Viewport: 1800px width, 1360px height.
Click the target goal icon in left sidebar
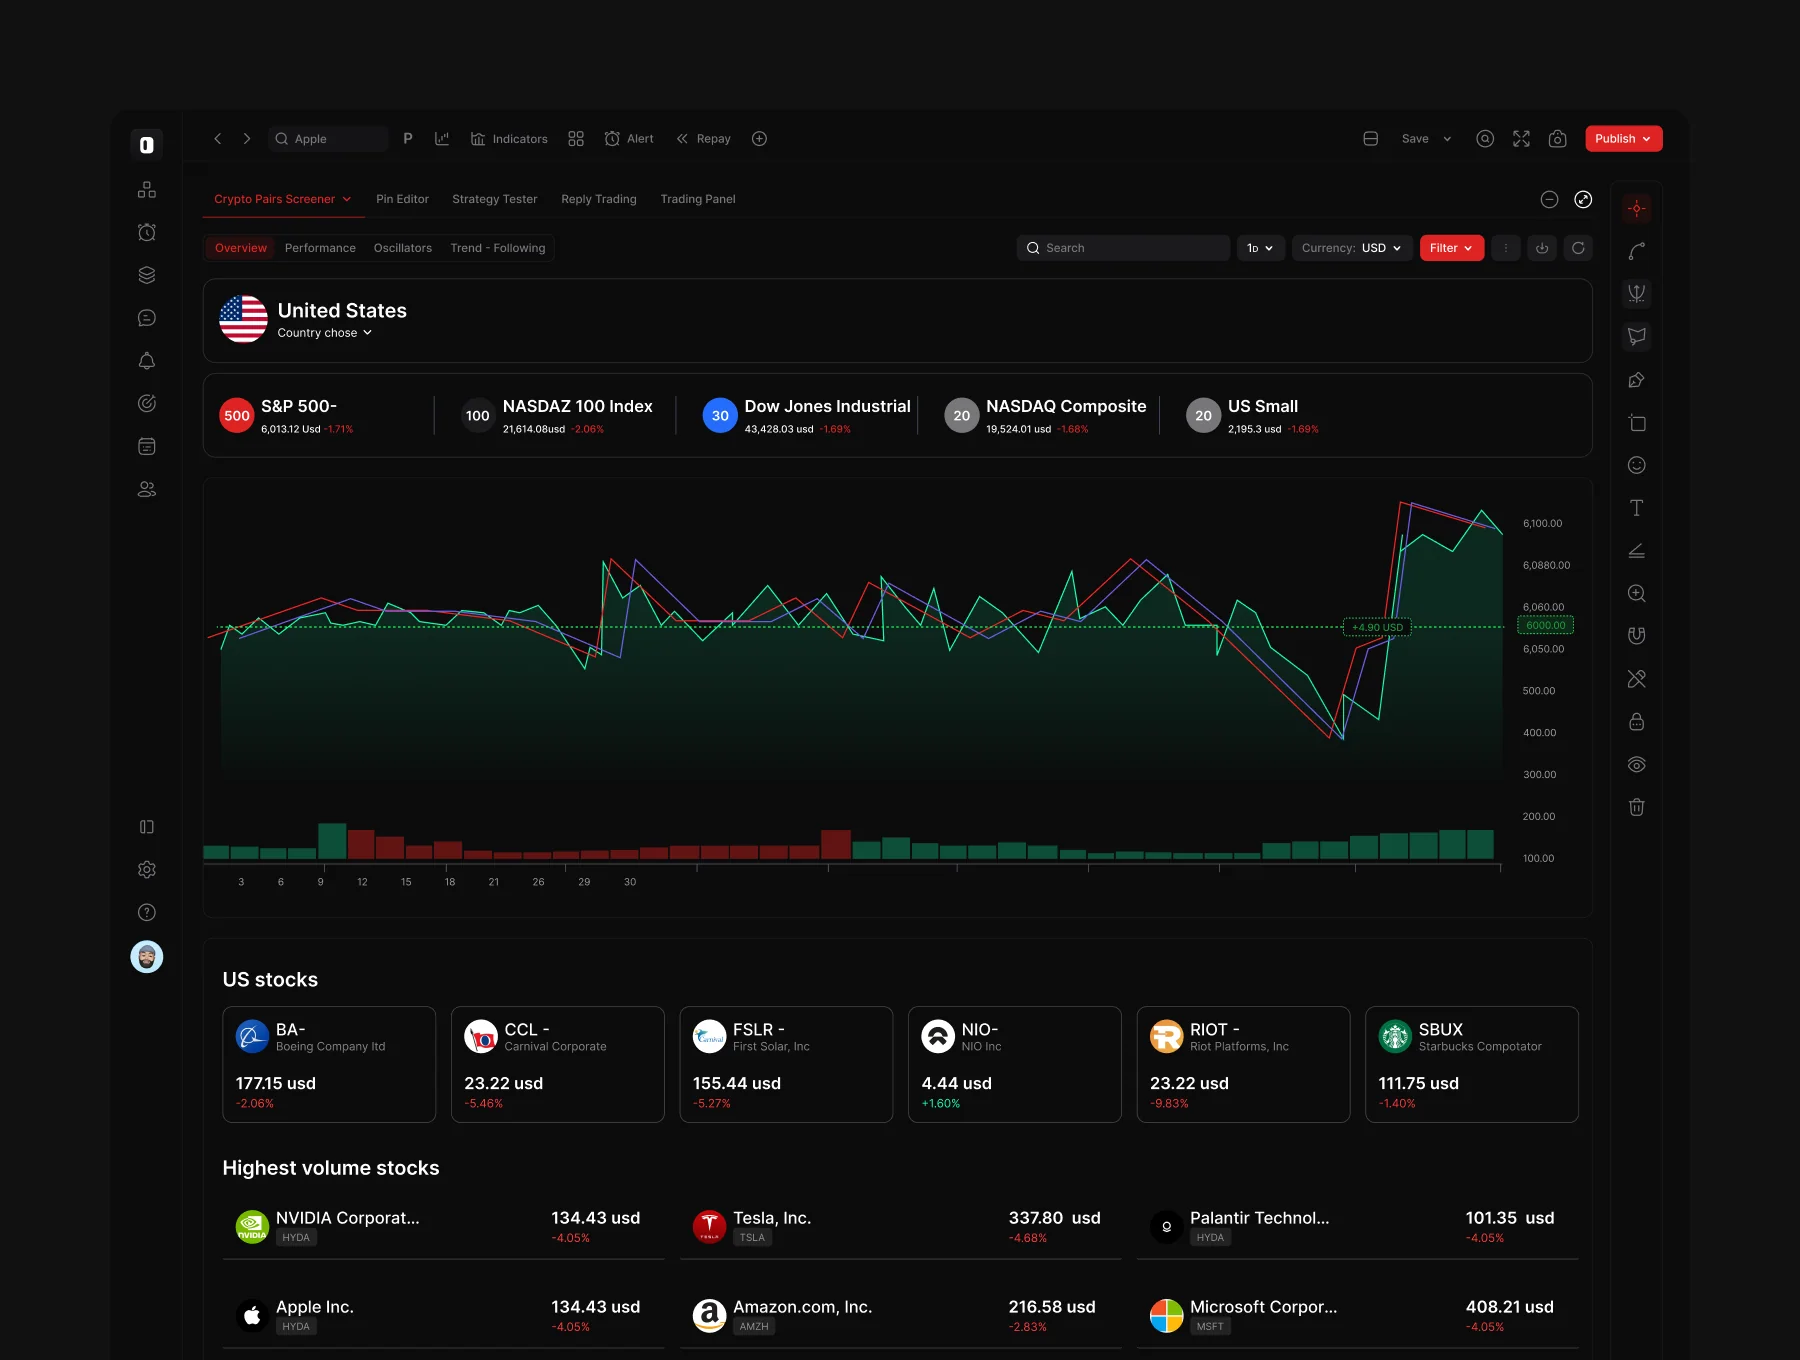coord(147,403)
